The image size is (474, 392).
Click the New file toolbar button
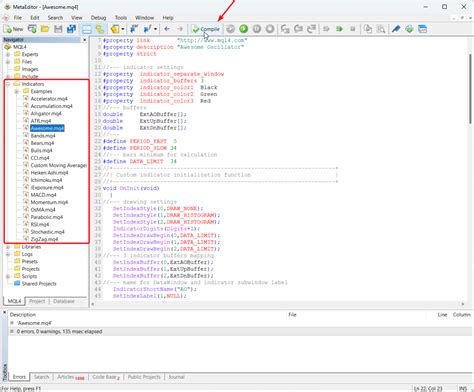click(13, 29)
